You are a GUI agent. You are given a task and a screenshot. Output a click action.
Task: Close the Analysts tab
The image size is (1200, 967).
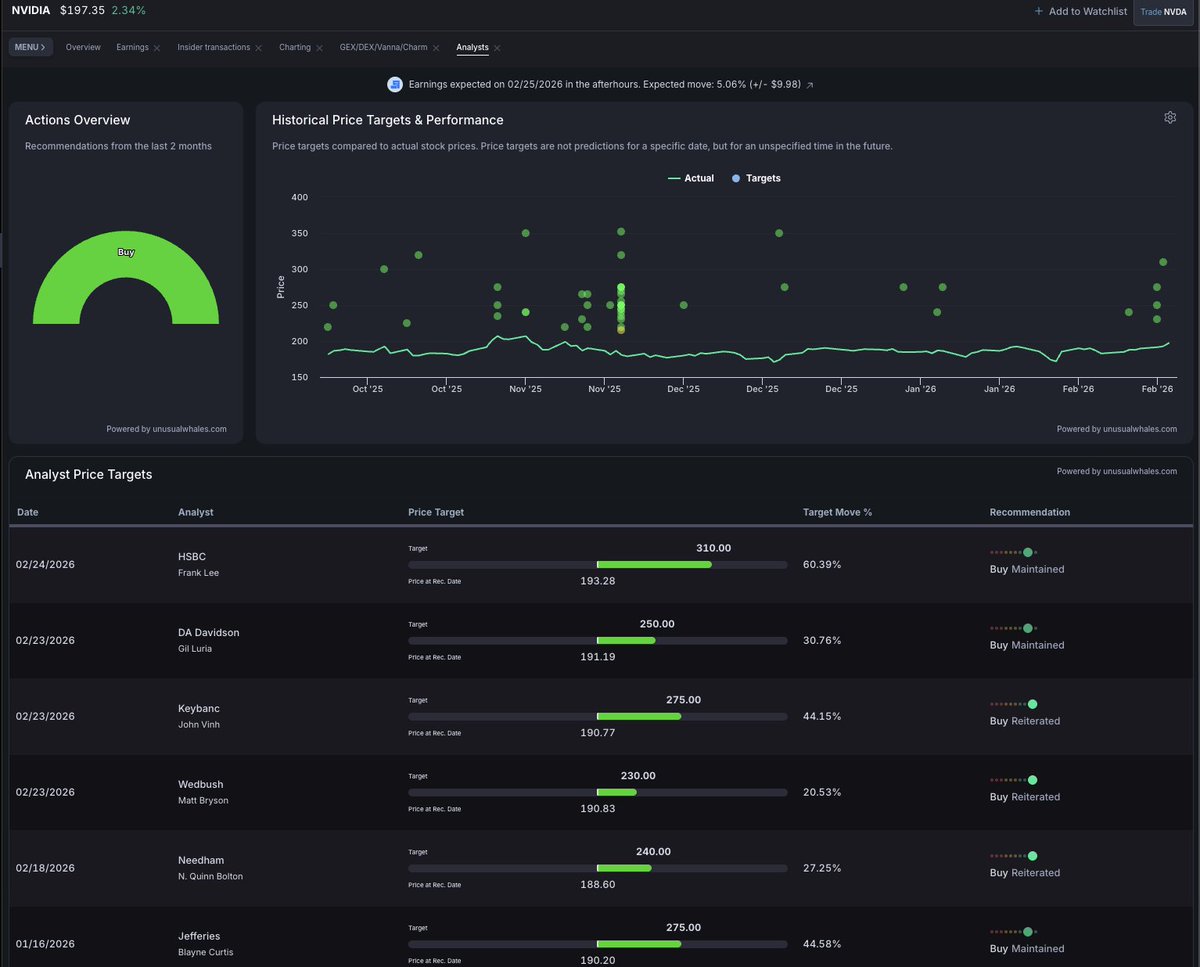(497, 48)
